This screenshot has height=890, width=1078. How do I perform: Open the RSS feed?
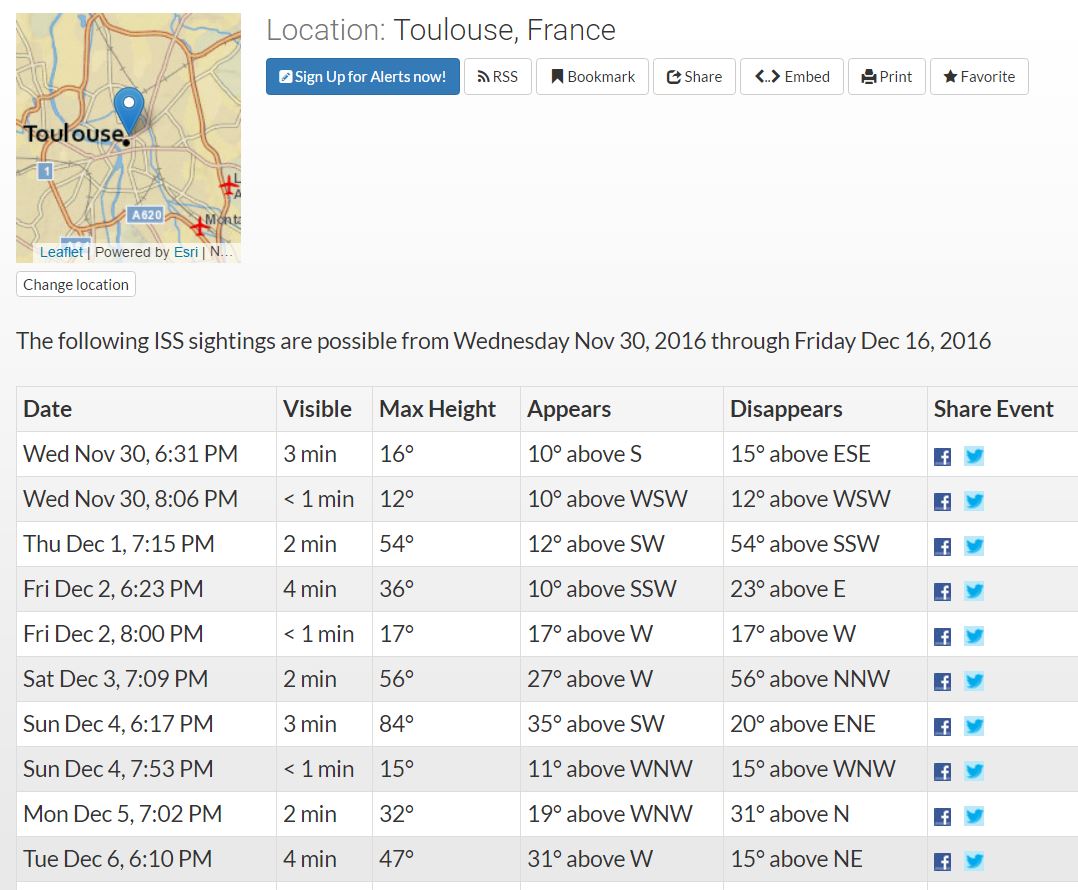[497, 77]
